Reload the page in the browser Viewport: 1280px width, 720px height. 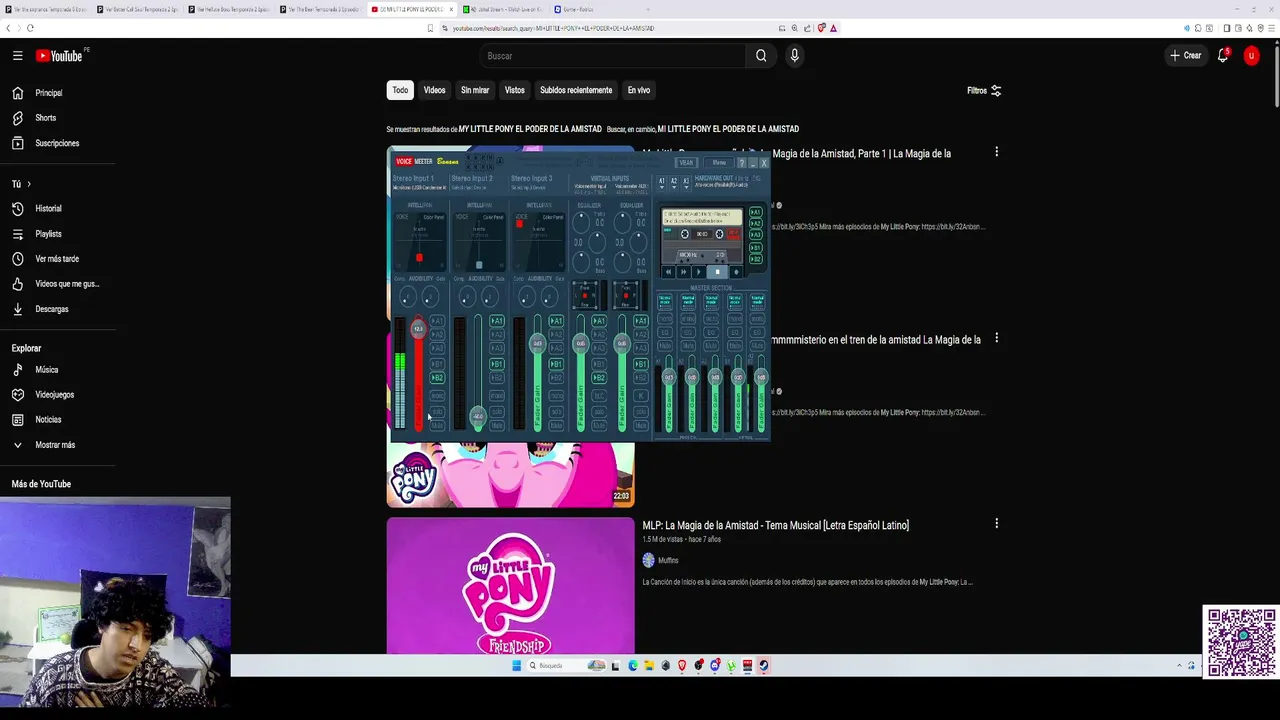[30, 28]
